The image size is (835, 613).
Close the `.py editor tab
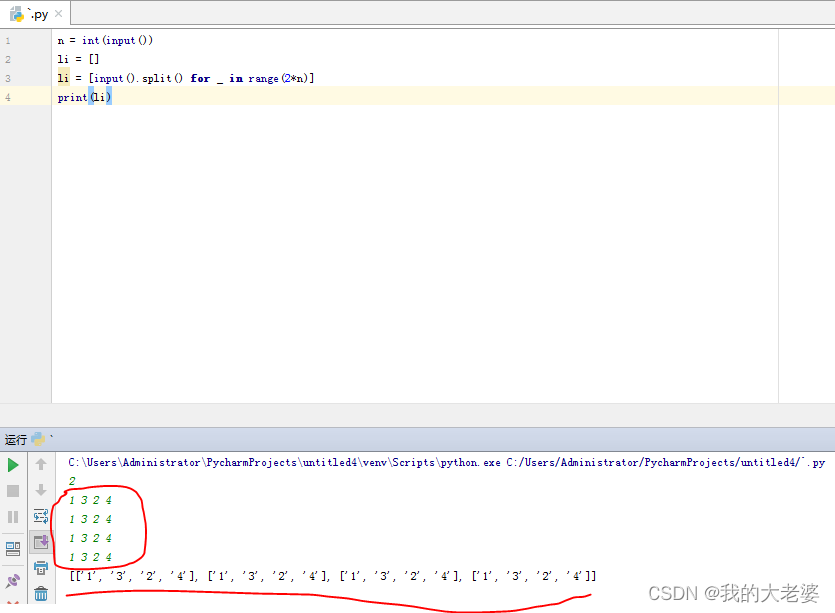tap(59, 14)
